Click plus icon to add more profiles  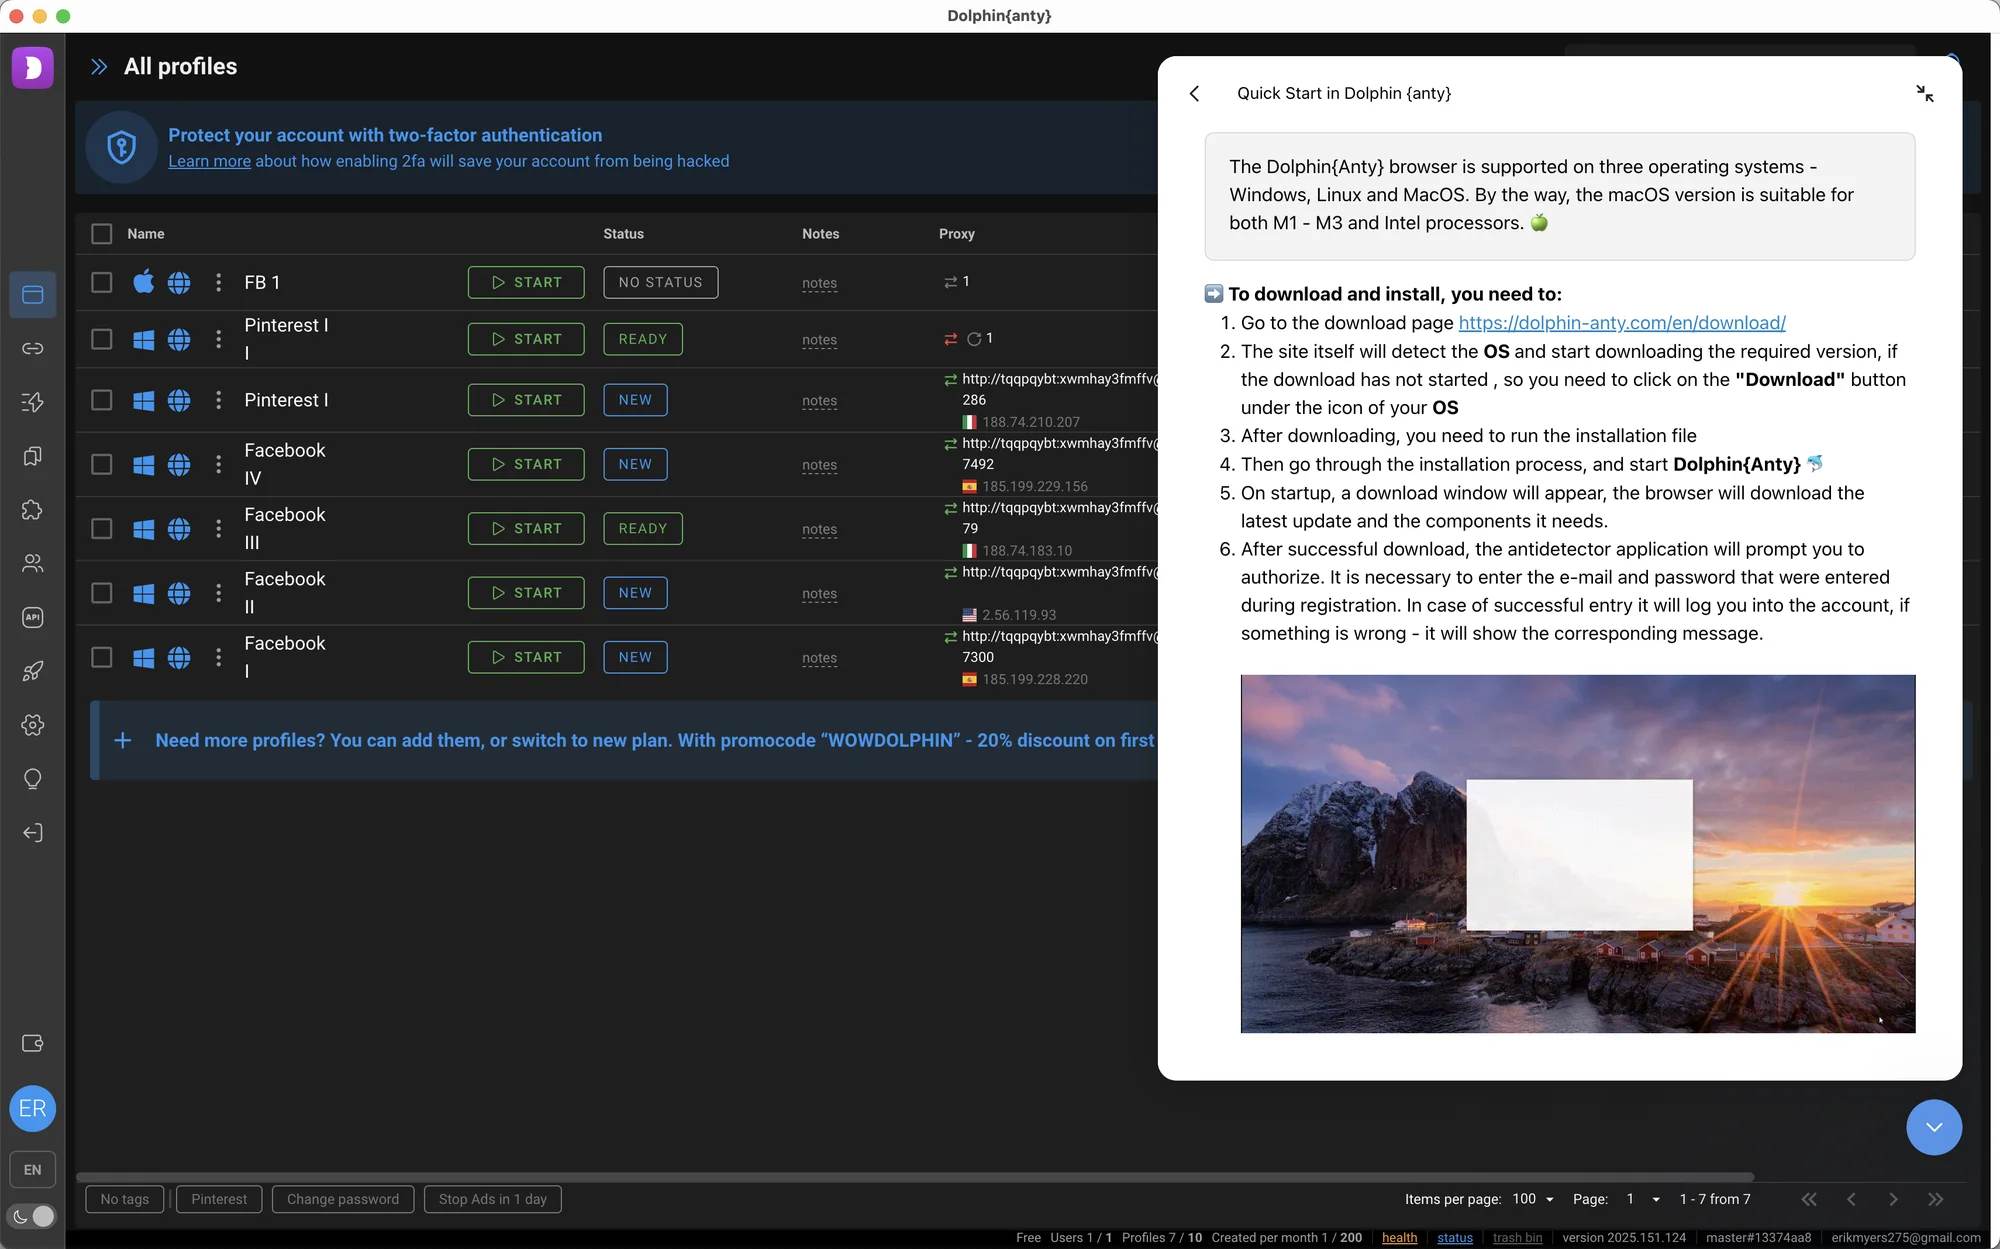122,740
